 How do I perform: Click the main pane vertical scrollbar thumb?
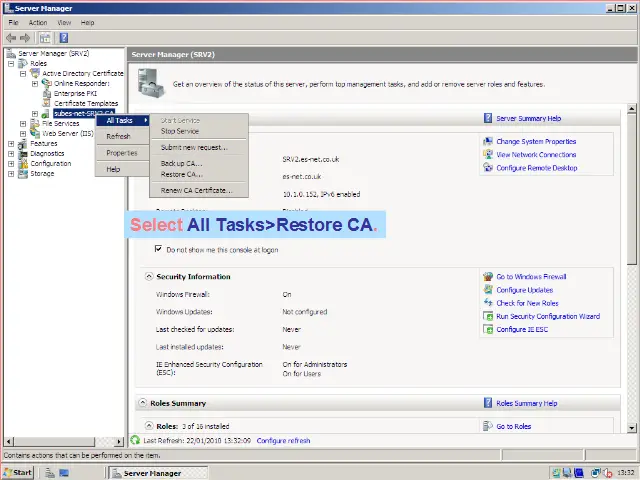(x=631, y=190)
